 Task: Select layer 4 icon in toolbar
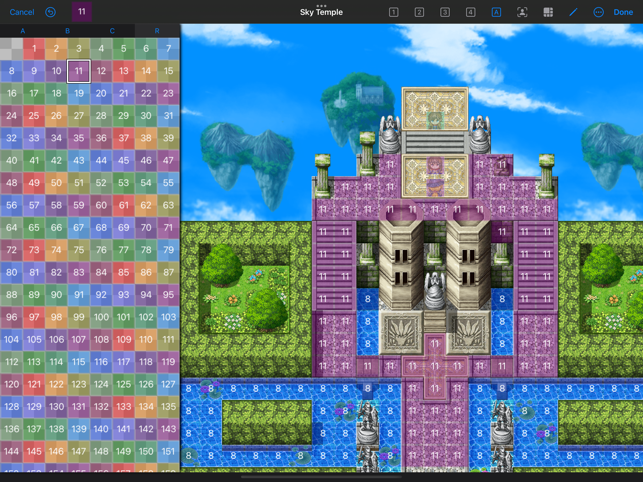[x=470, y=12]
